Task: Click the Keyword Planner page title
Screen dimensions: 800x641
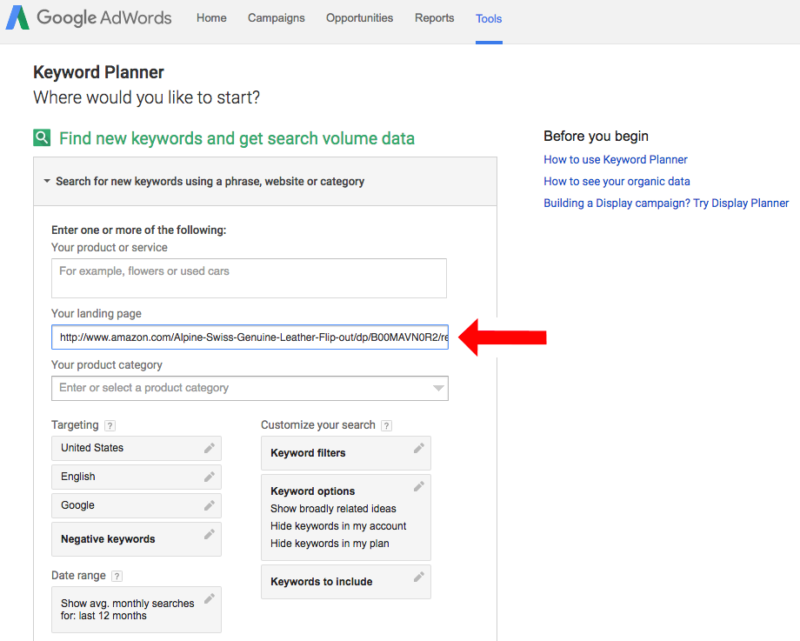Action: [98, 72]
